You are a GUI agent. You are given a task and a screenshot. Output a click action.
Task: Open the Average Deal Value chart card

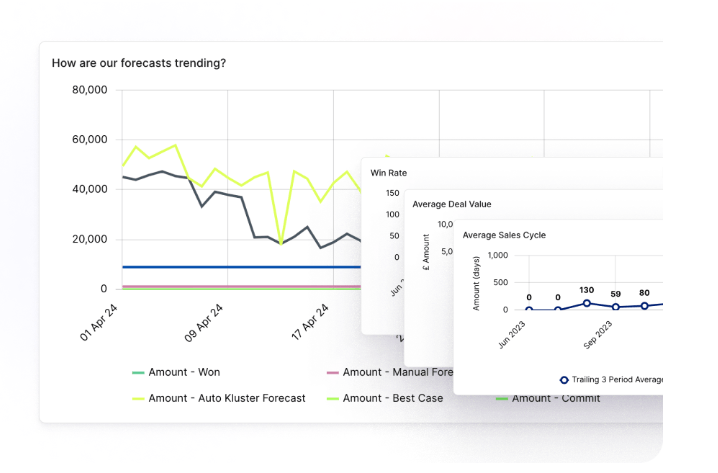pyautogui.click(x=451, y=204)
